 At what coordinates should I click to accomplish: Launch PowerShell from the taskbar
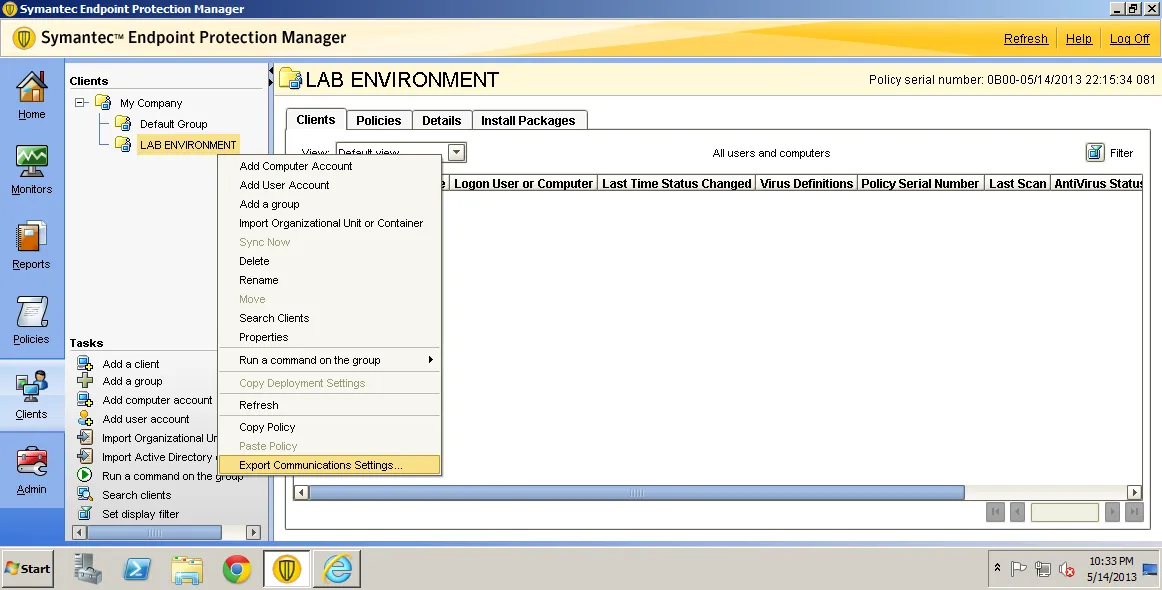pyautogui.click(x=137, y=569)
